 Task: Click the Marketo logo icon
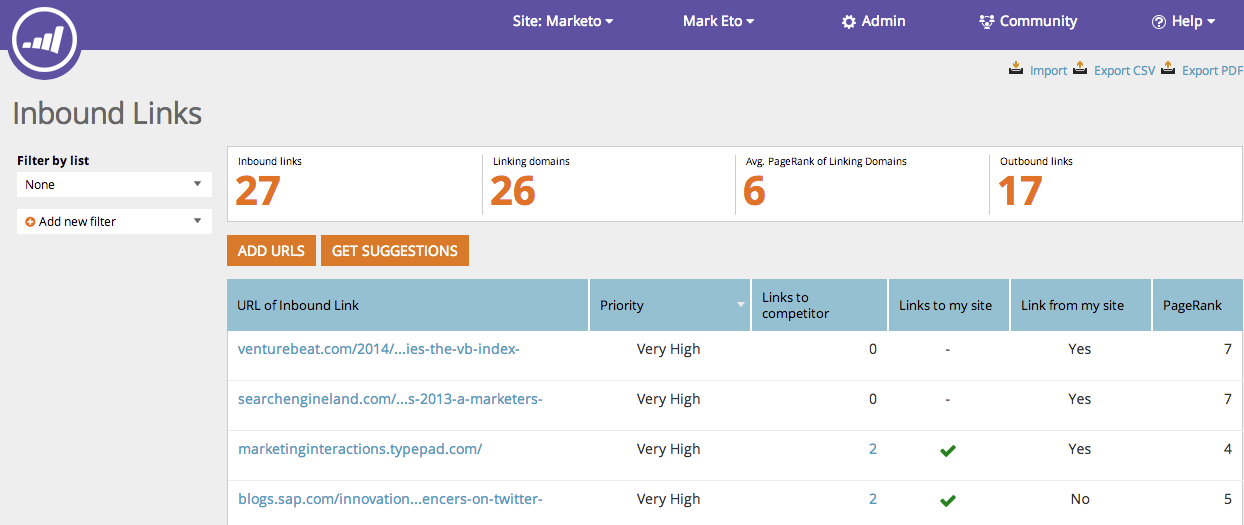click(x=43, y=40)
